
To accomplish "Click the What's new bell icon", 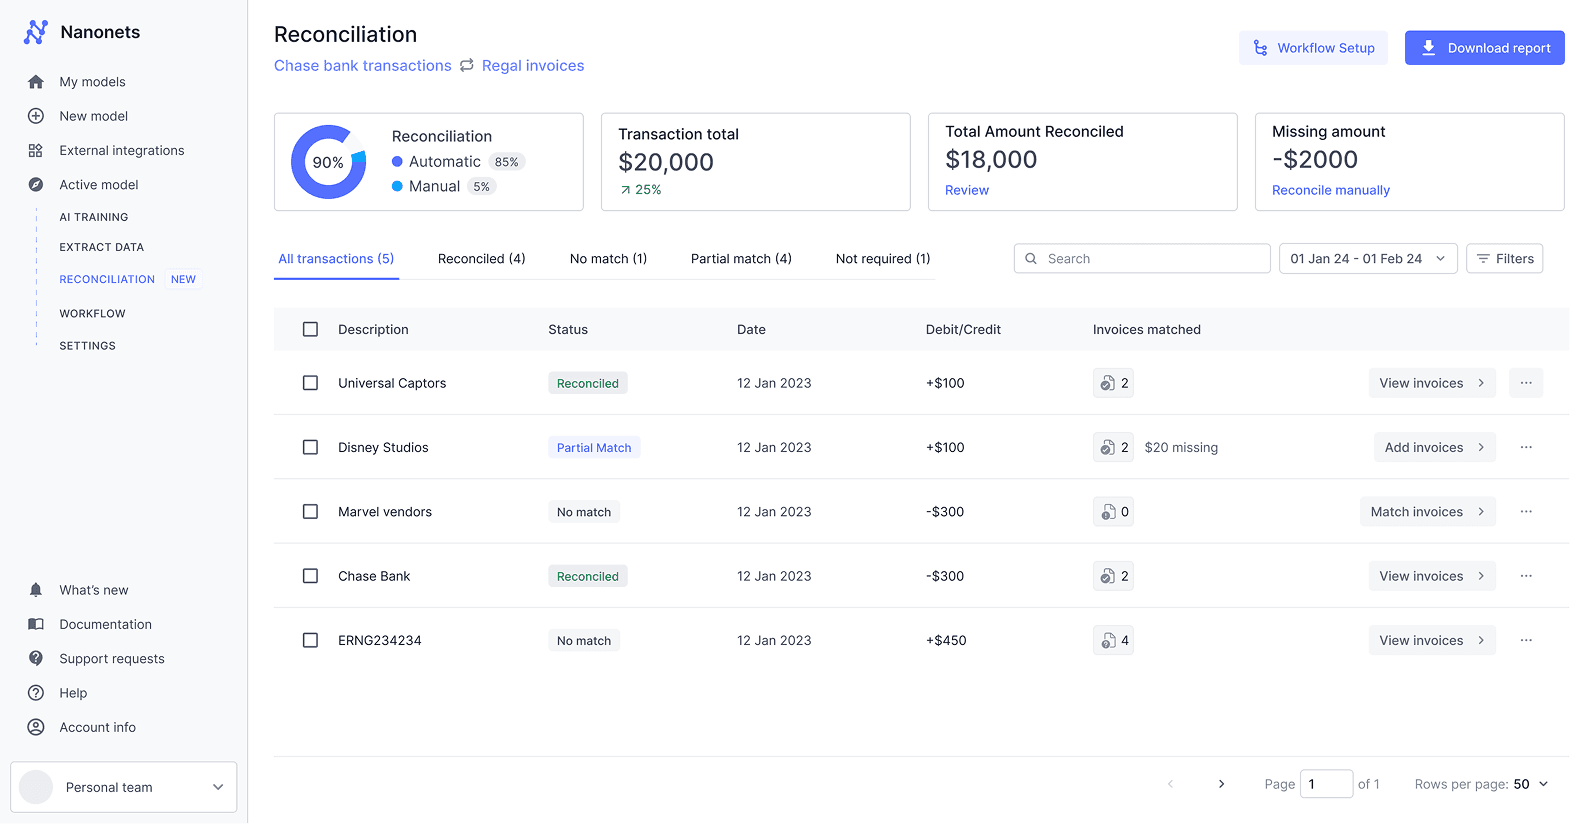I will tap(36, 590).
